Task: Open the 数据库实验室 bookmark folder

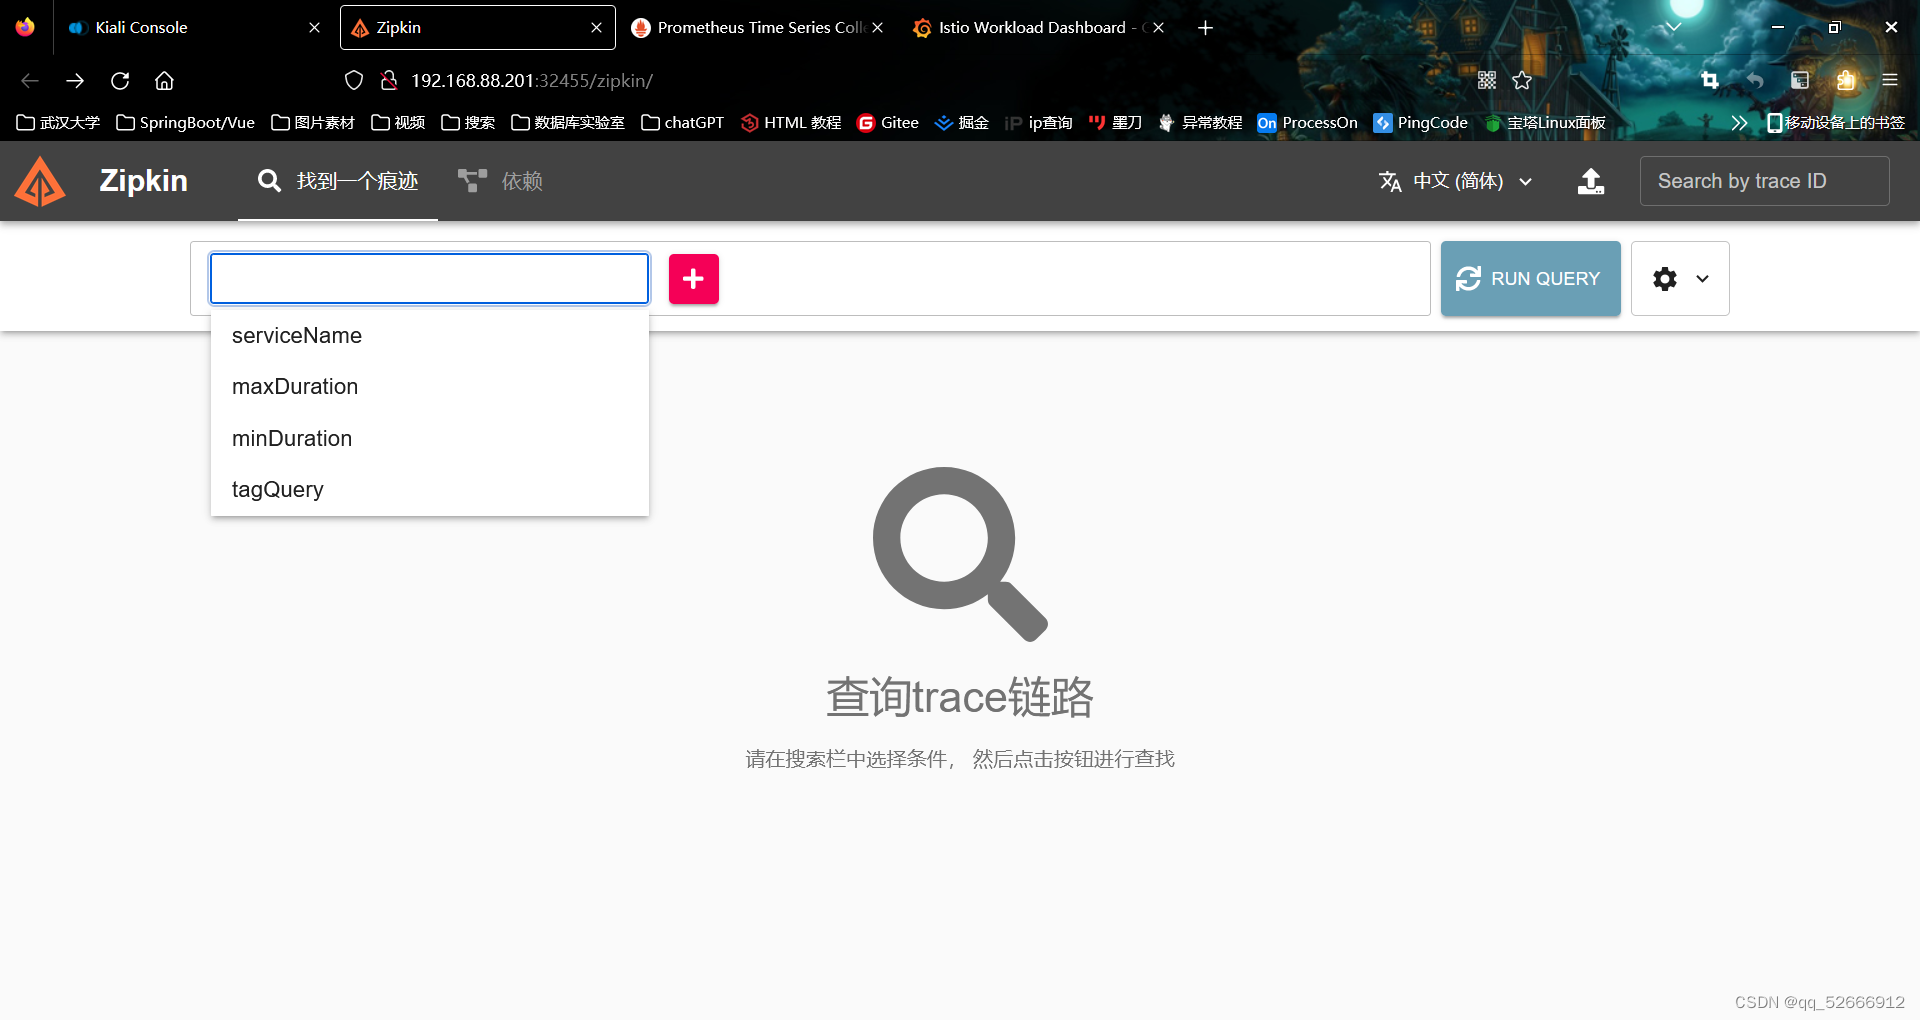Action: (x=568, y=123)
